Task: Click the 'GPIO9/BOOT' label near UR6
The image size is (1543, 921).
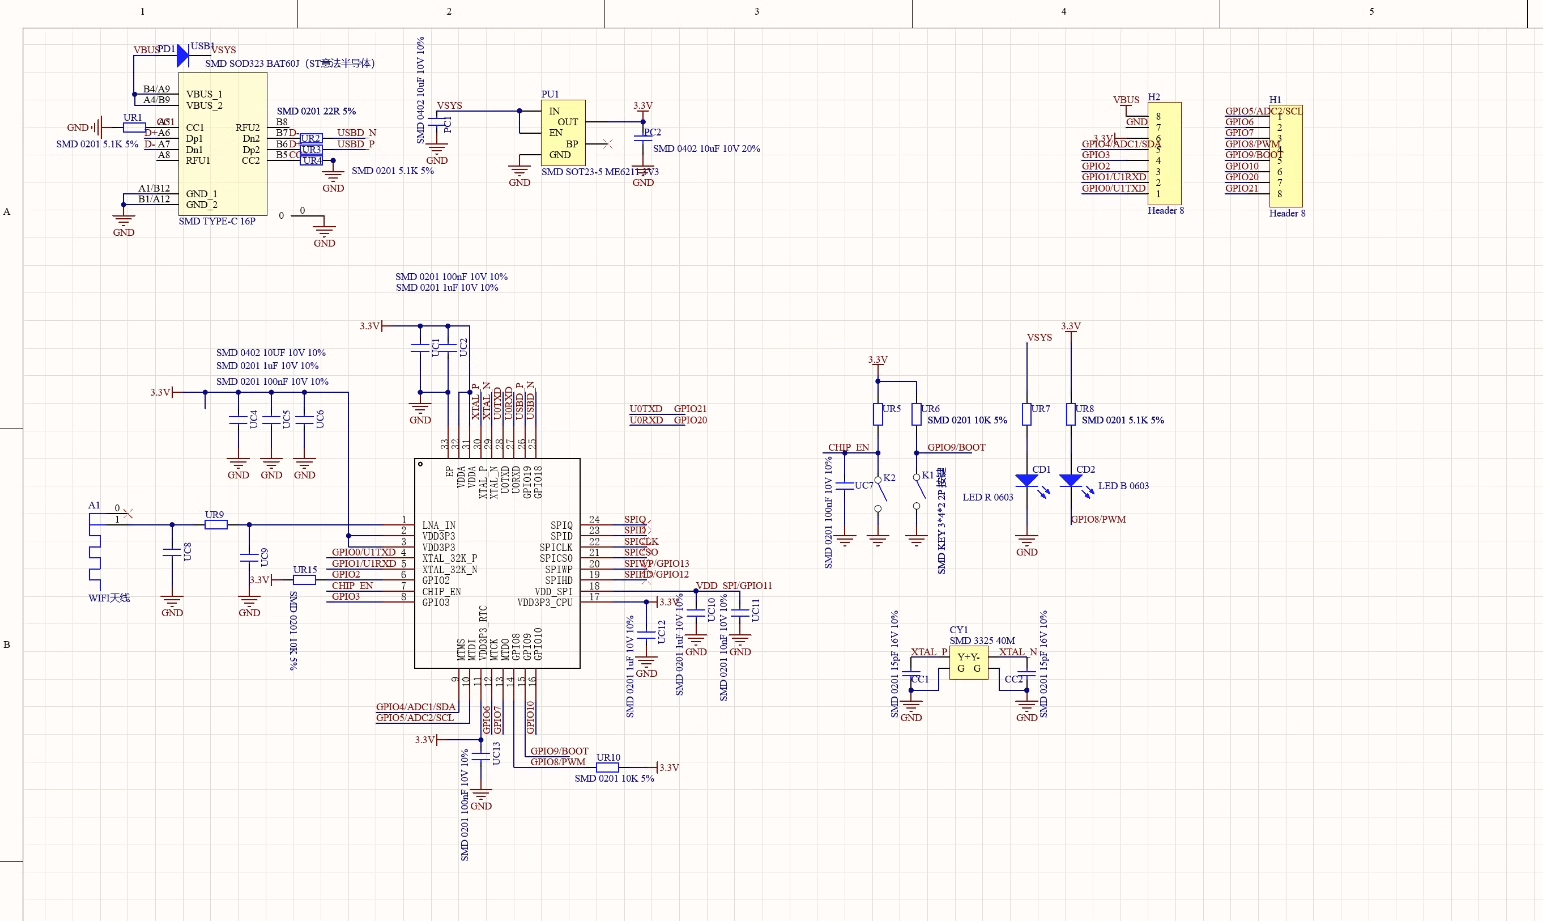Action: (957, 447)
